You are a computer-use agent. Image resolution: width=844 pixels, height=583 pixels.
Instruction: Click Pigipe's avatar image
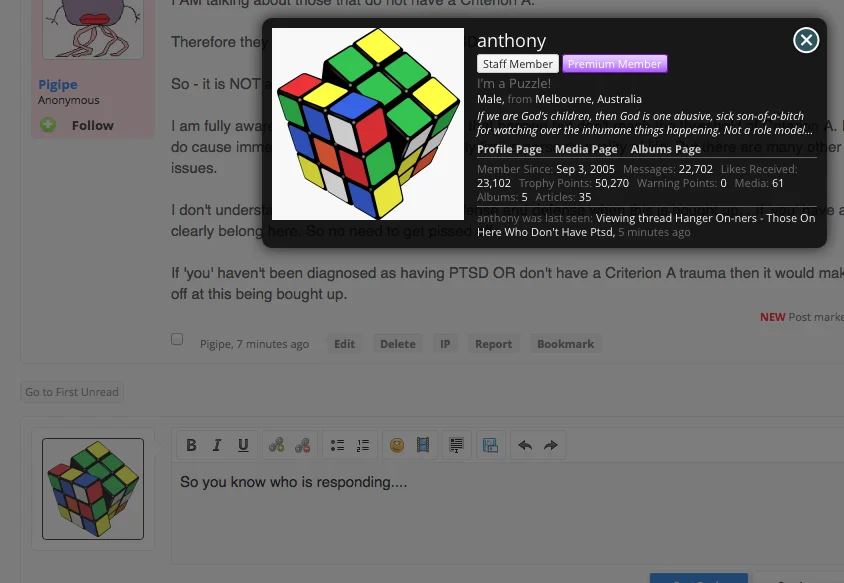93,28
